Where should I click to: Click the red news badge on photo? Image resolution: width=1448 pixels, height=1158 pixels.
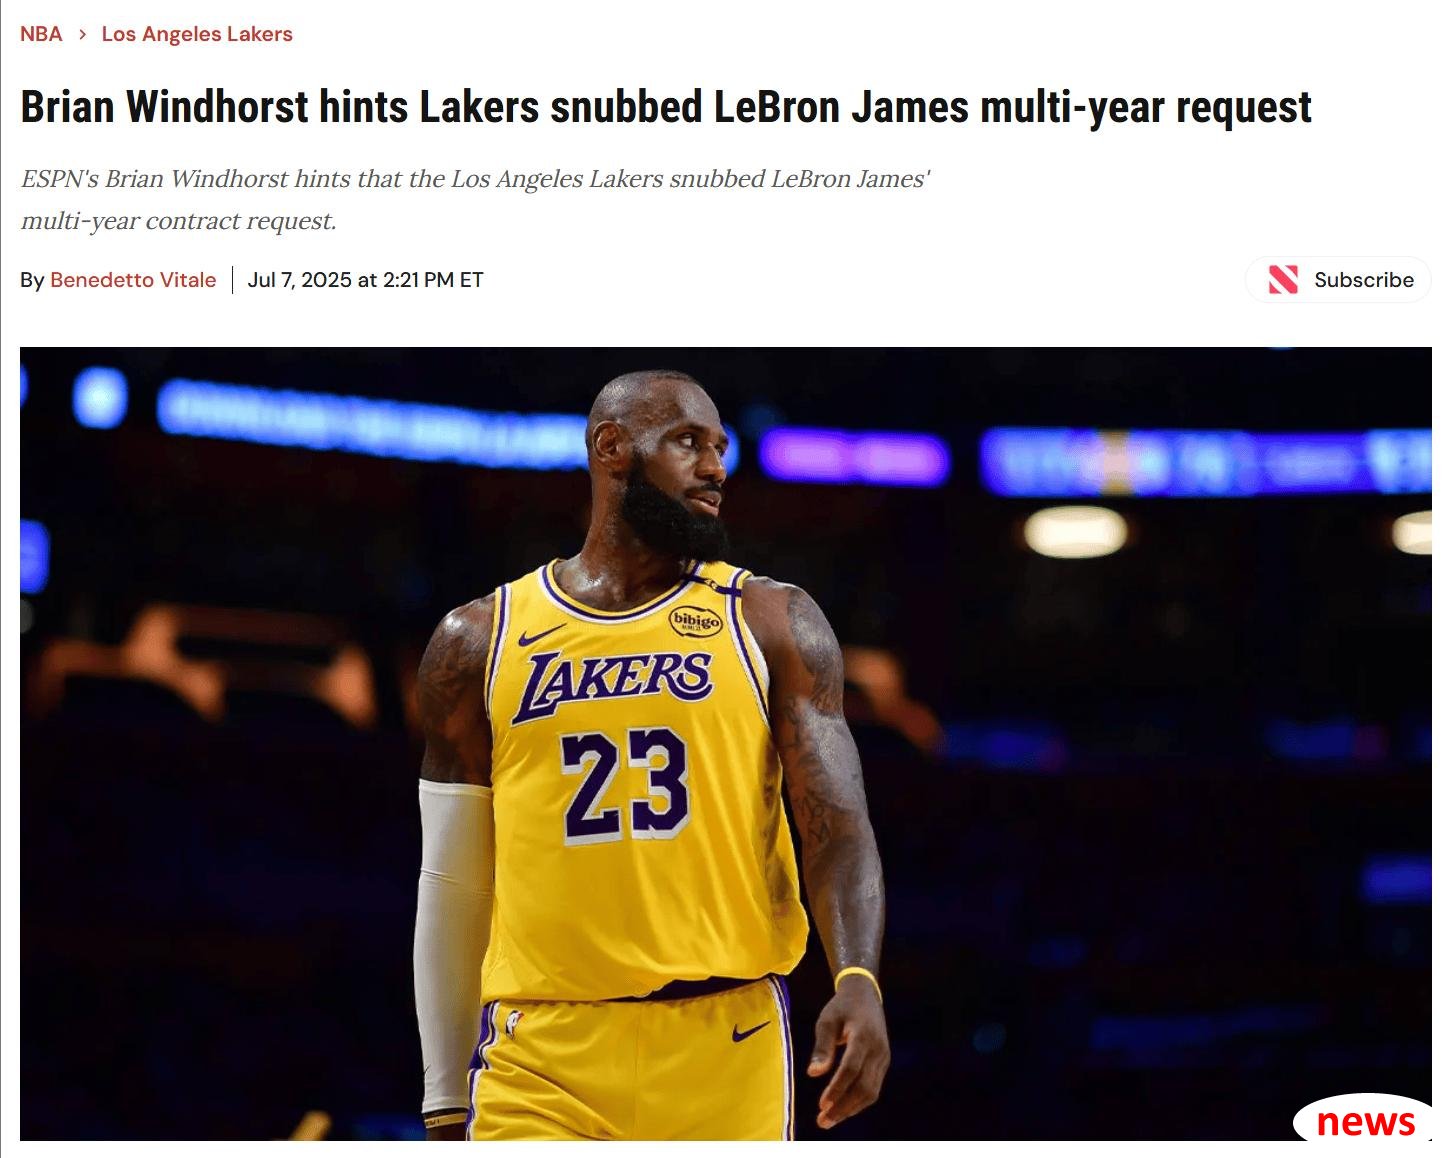[1364, 1120]
